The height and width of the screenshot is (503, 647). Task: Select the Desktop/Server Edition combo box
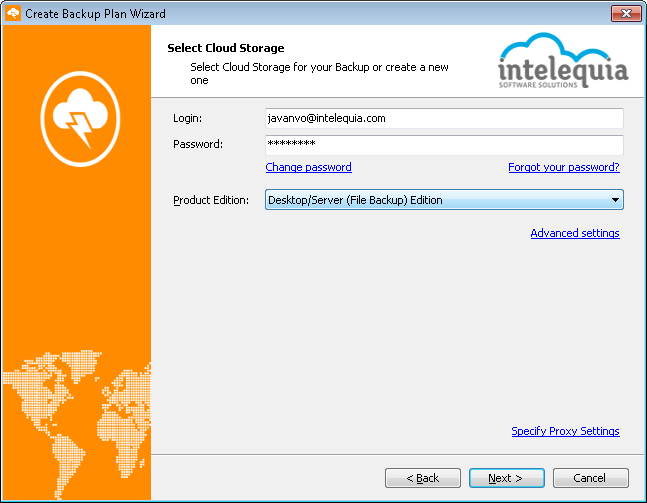444,200
